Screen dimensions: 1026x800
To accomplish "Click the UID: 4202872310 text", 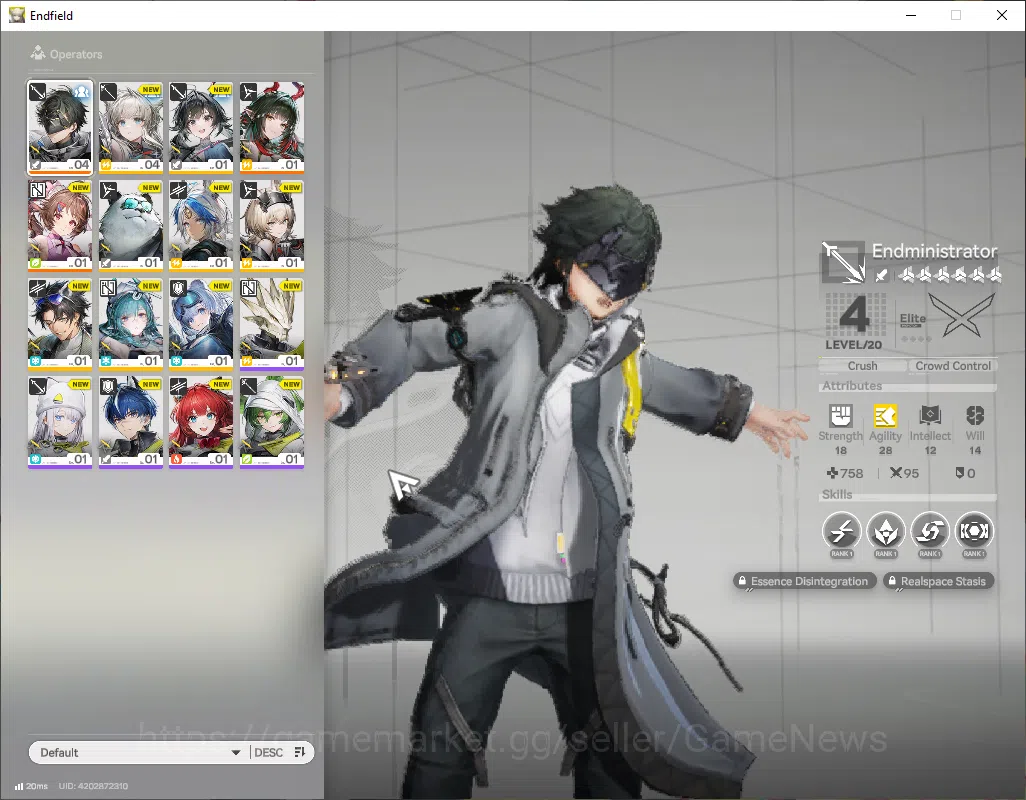I will [x=94, y=786].
